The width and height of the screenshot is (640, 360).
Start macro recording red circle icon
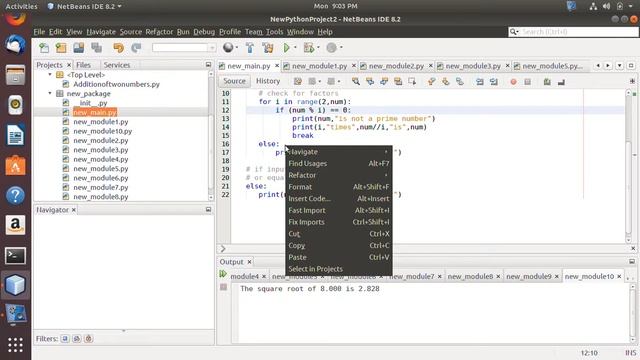point(513,82)
